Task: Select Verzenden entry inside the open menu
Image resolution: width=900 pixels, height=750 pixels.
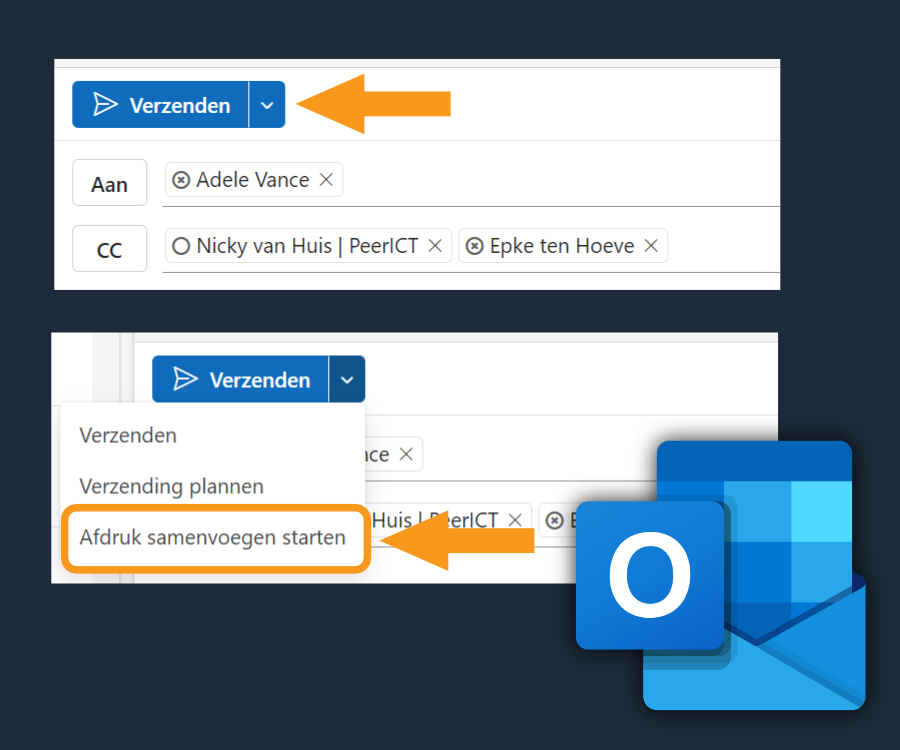Action: coord(128,435)
